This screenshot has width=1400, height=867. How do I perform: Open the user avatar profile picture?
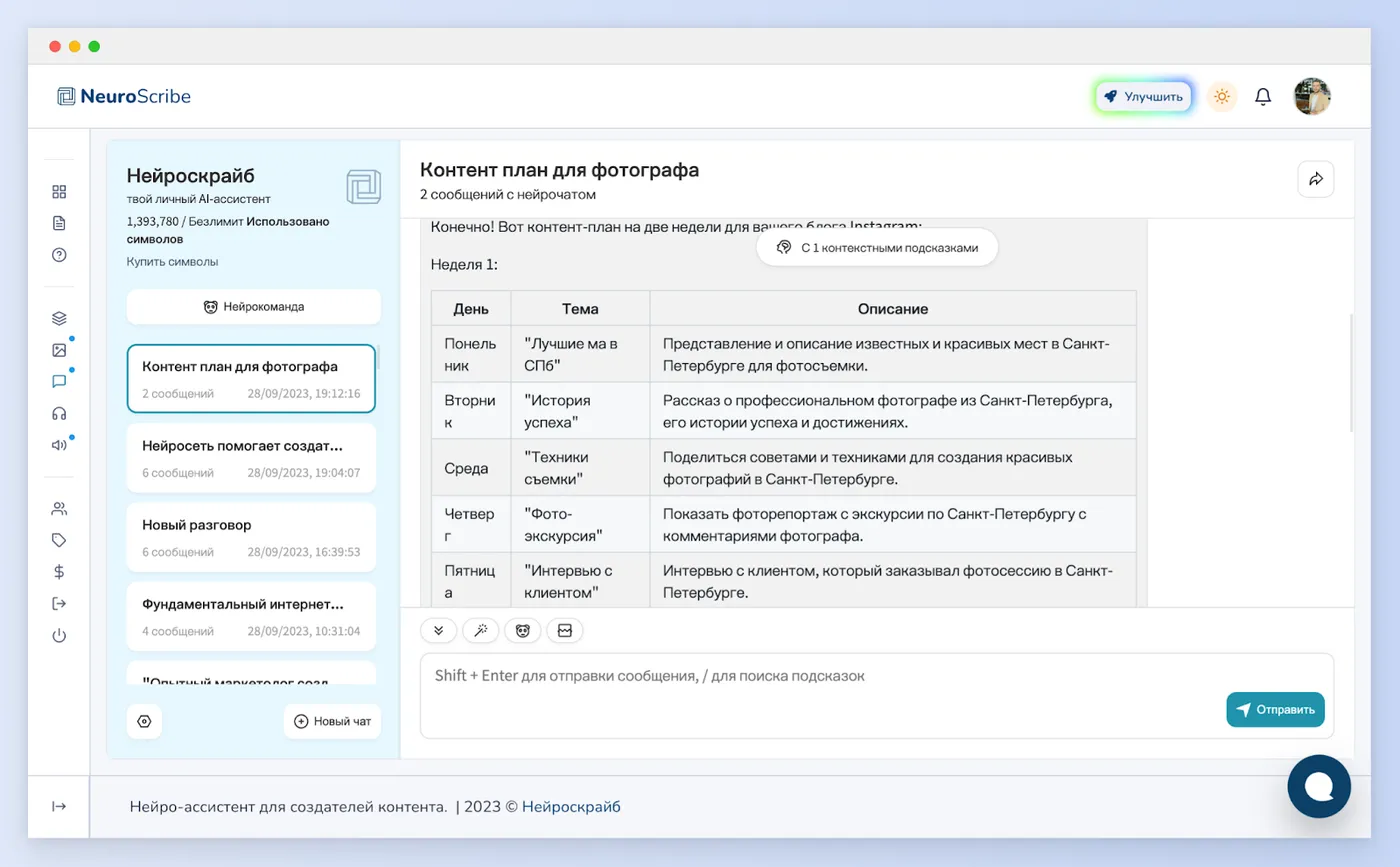[x=1313, y=97]
